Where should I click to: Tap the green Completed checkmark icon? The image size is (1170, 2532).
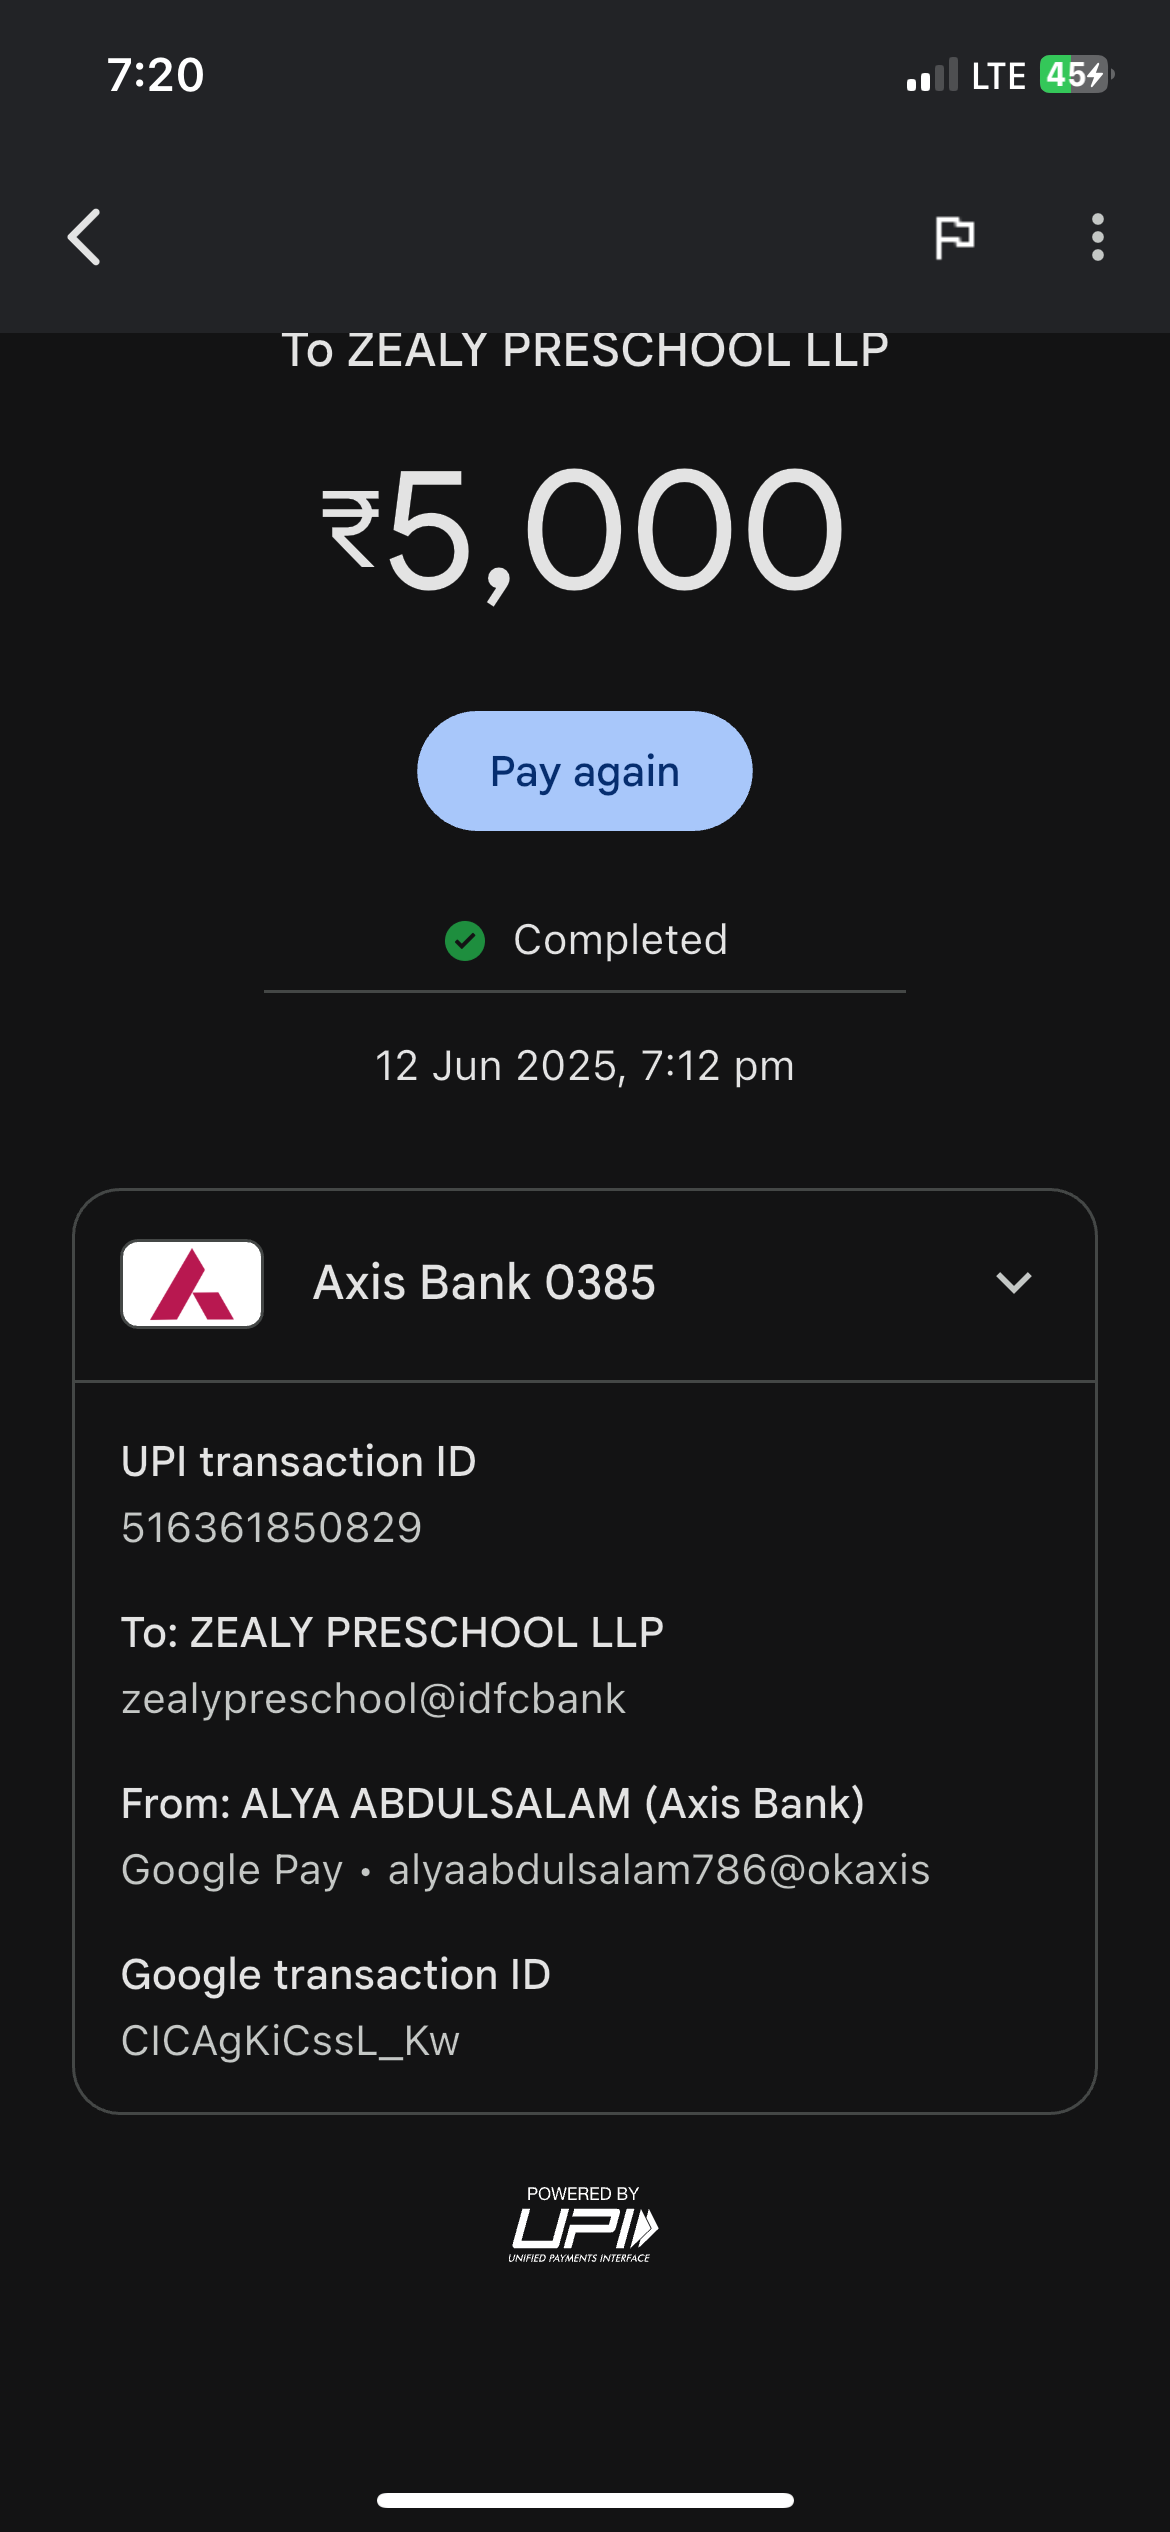[x=465, y=941]
